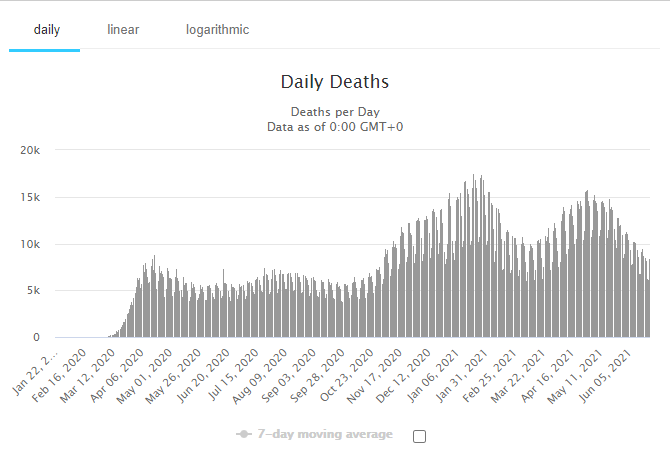Enable the 7-day moving average checkbox

(419, 436)
